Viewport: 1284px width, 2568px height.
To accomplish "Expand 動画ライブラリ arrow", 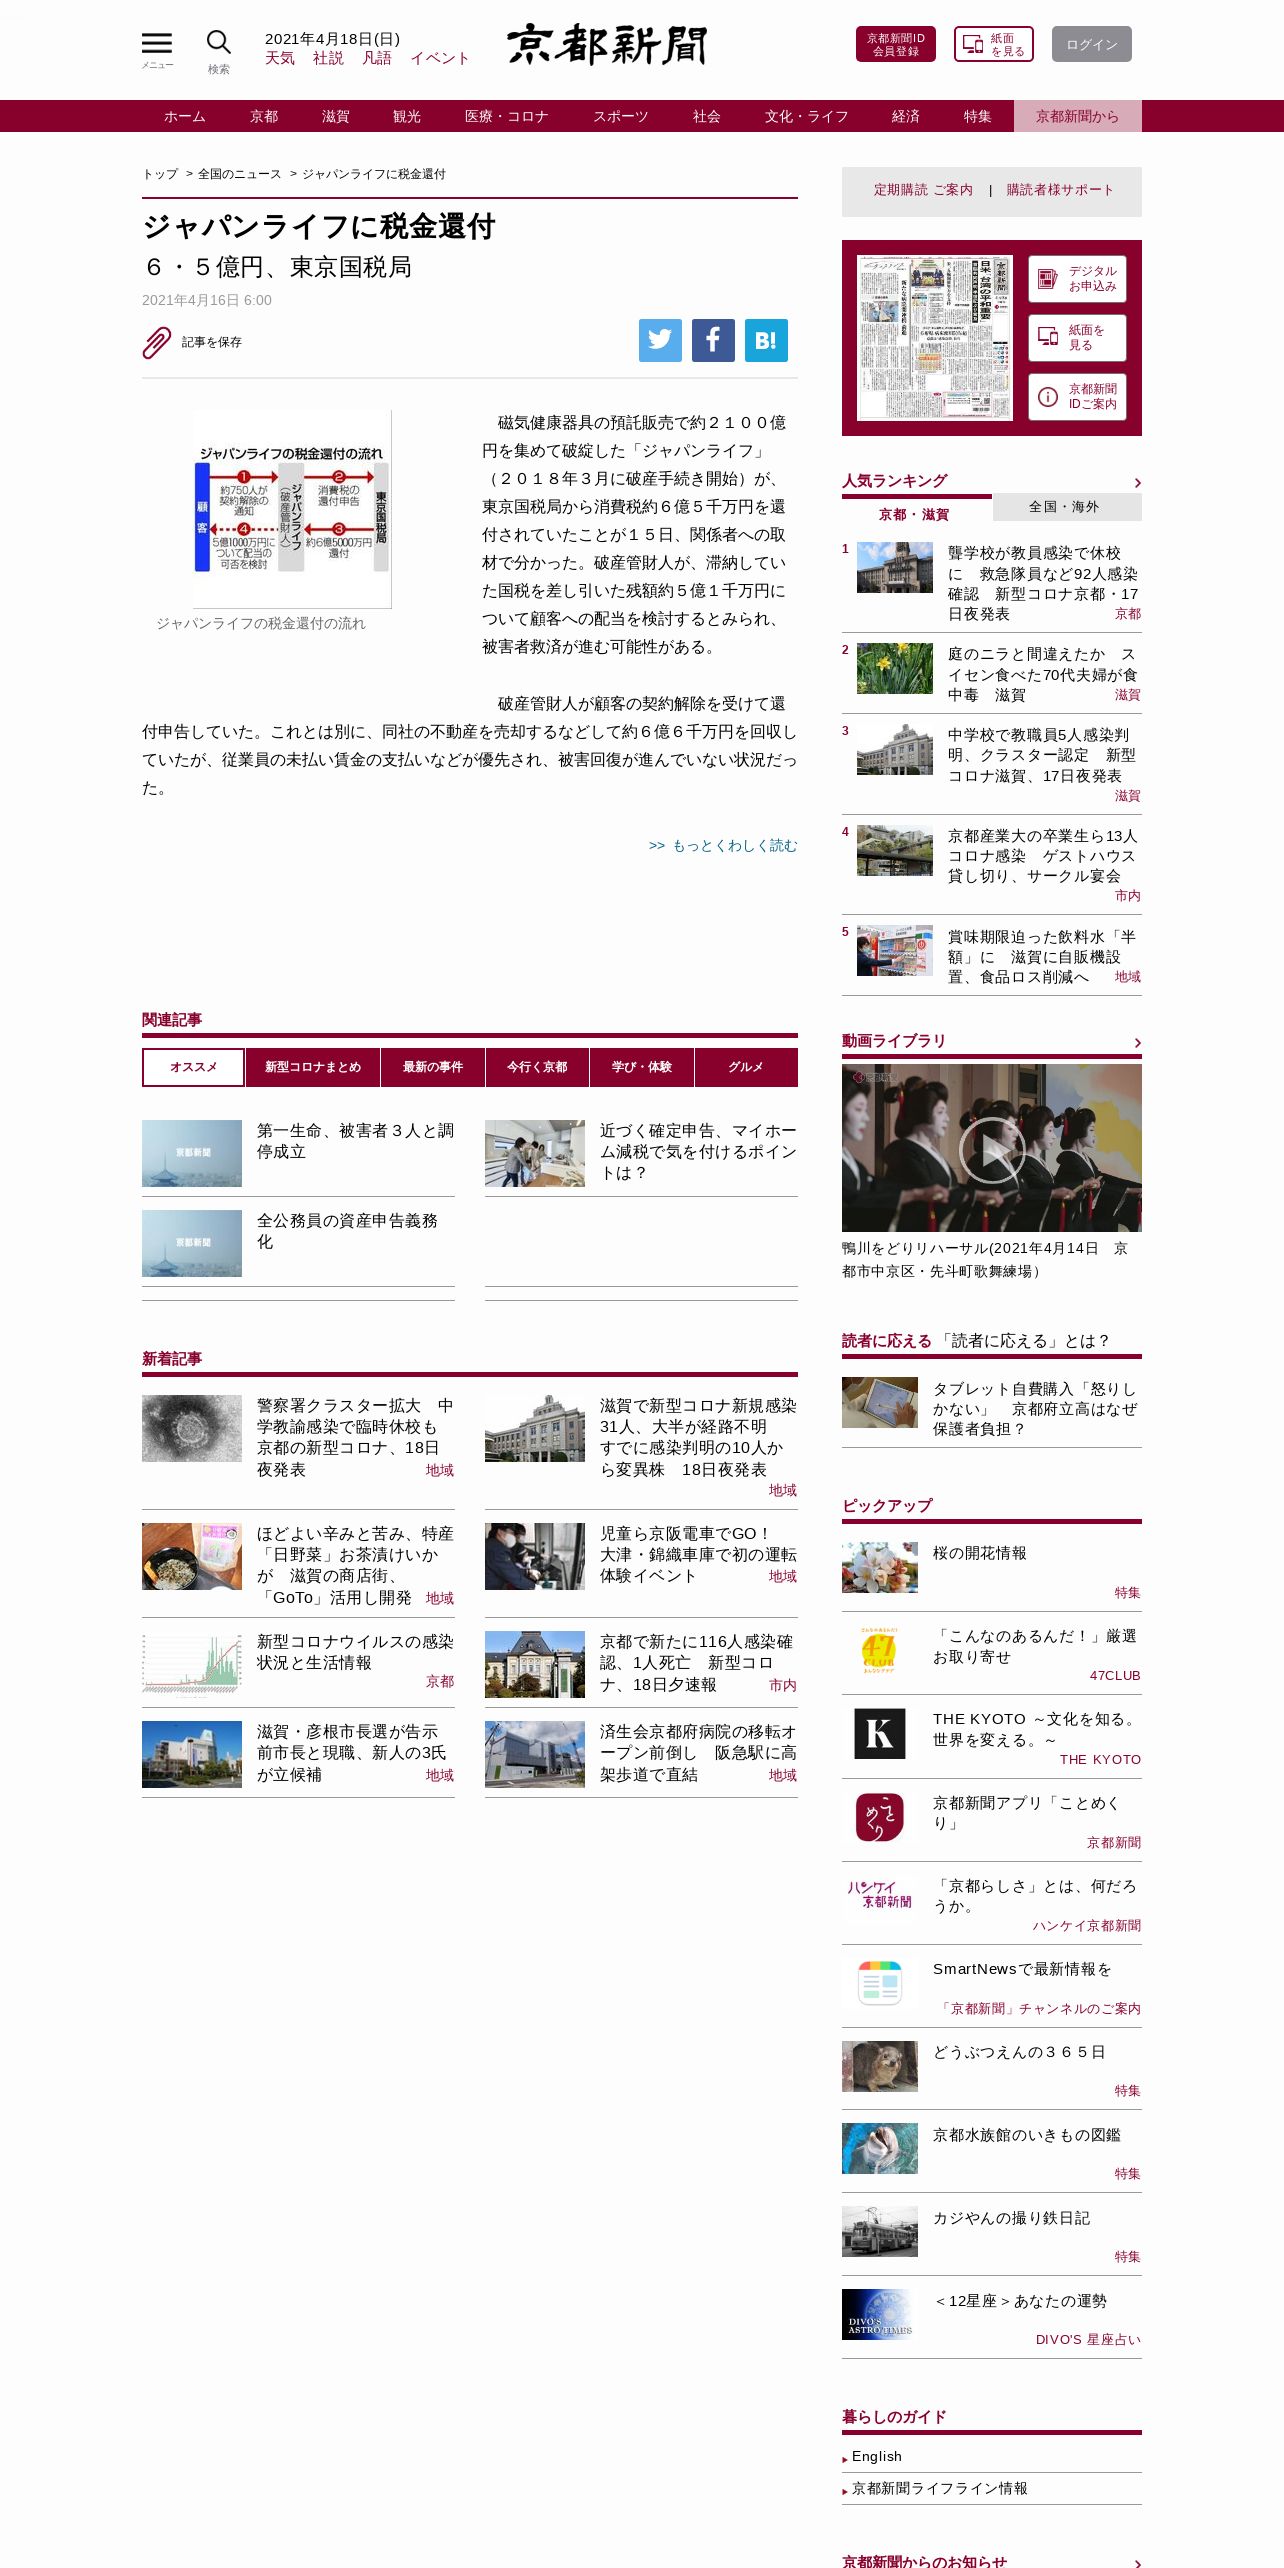I will [1137, 1043].
